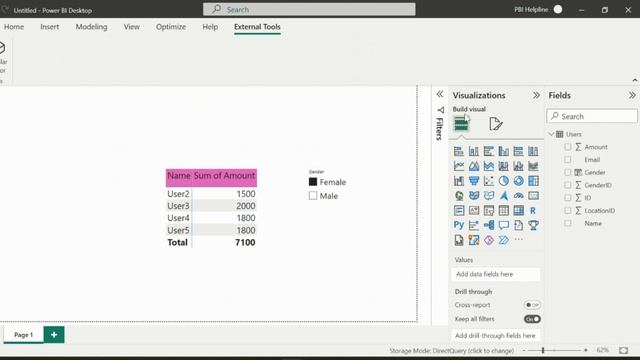The height and width of the screenshot is (360, 640).
Task: Select the Gauge visual
Action: (518, 196)
